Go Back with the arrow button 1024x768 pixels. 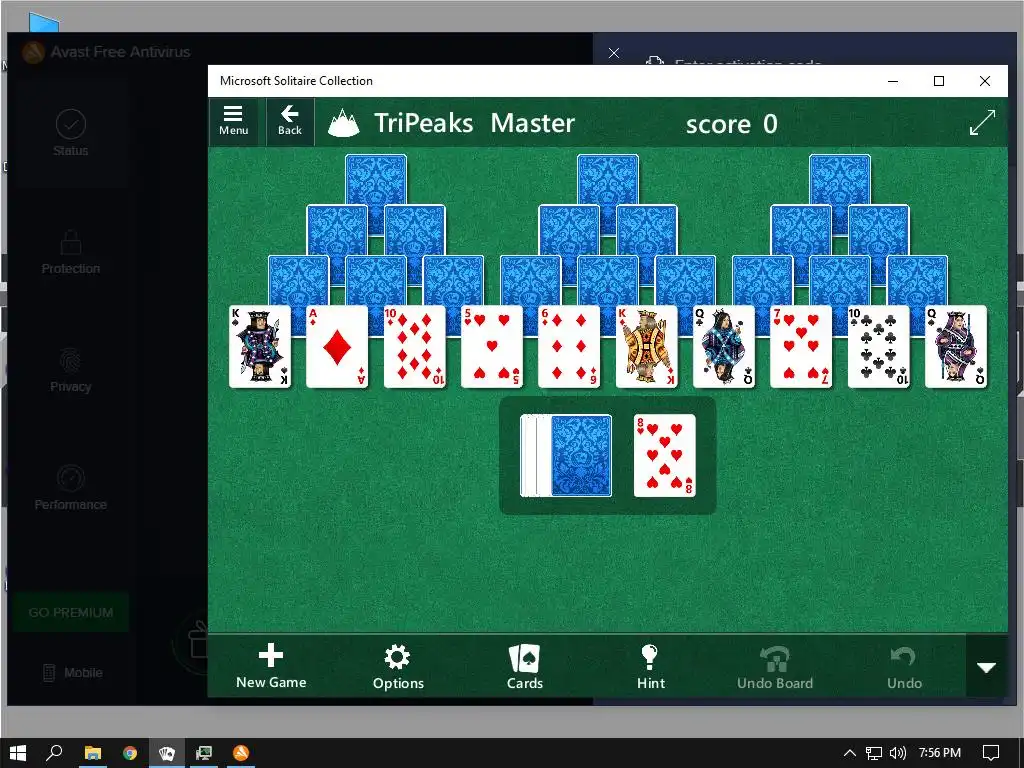[290, 121]
